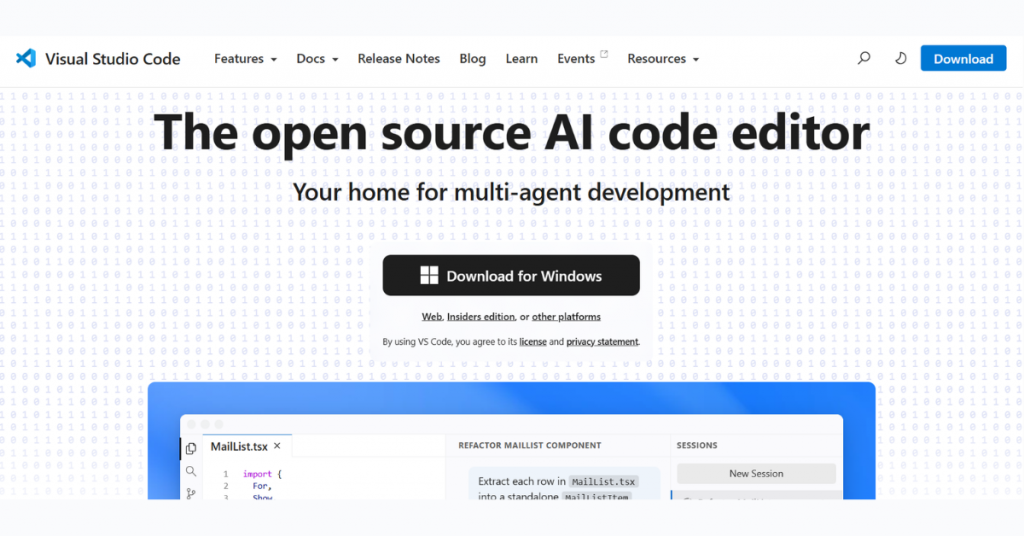Viewport: 1024px width, 536px height.
Task: Toggle dark theme with the moon icon
Action: 901,58
